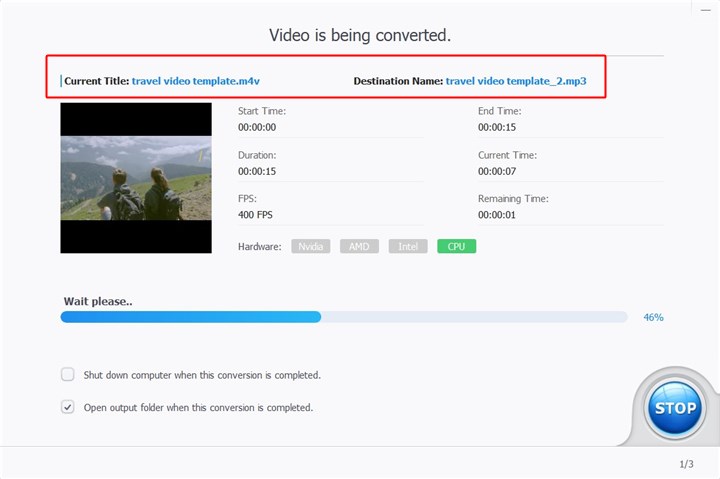
Task: Select the Nvidia hardware badge
Action: pyautogui.click(x=310, y=246)
